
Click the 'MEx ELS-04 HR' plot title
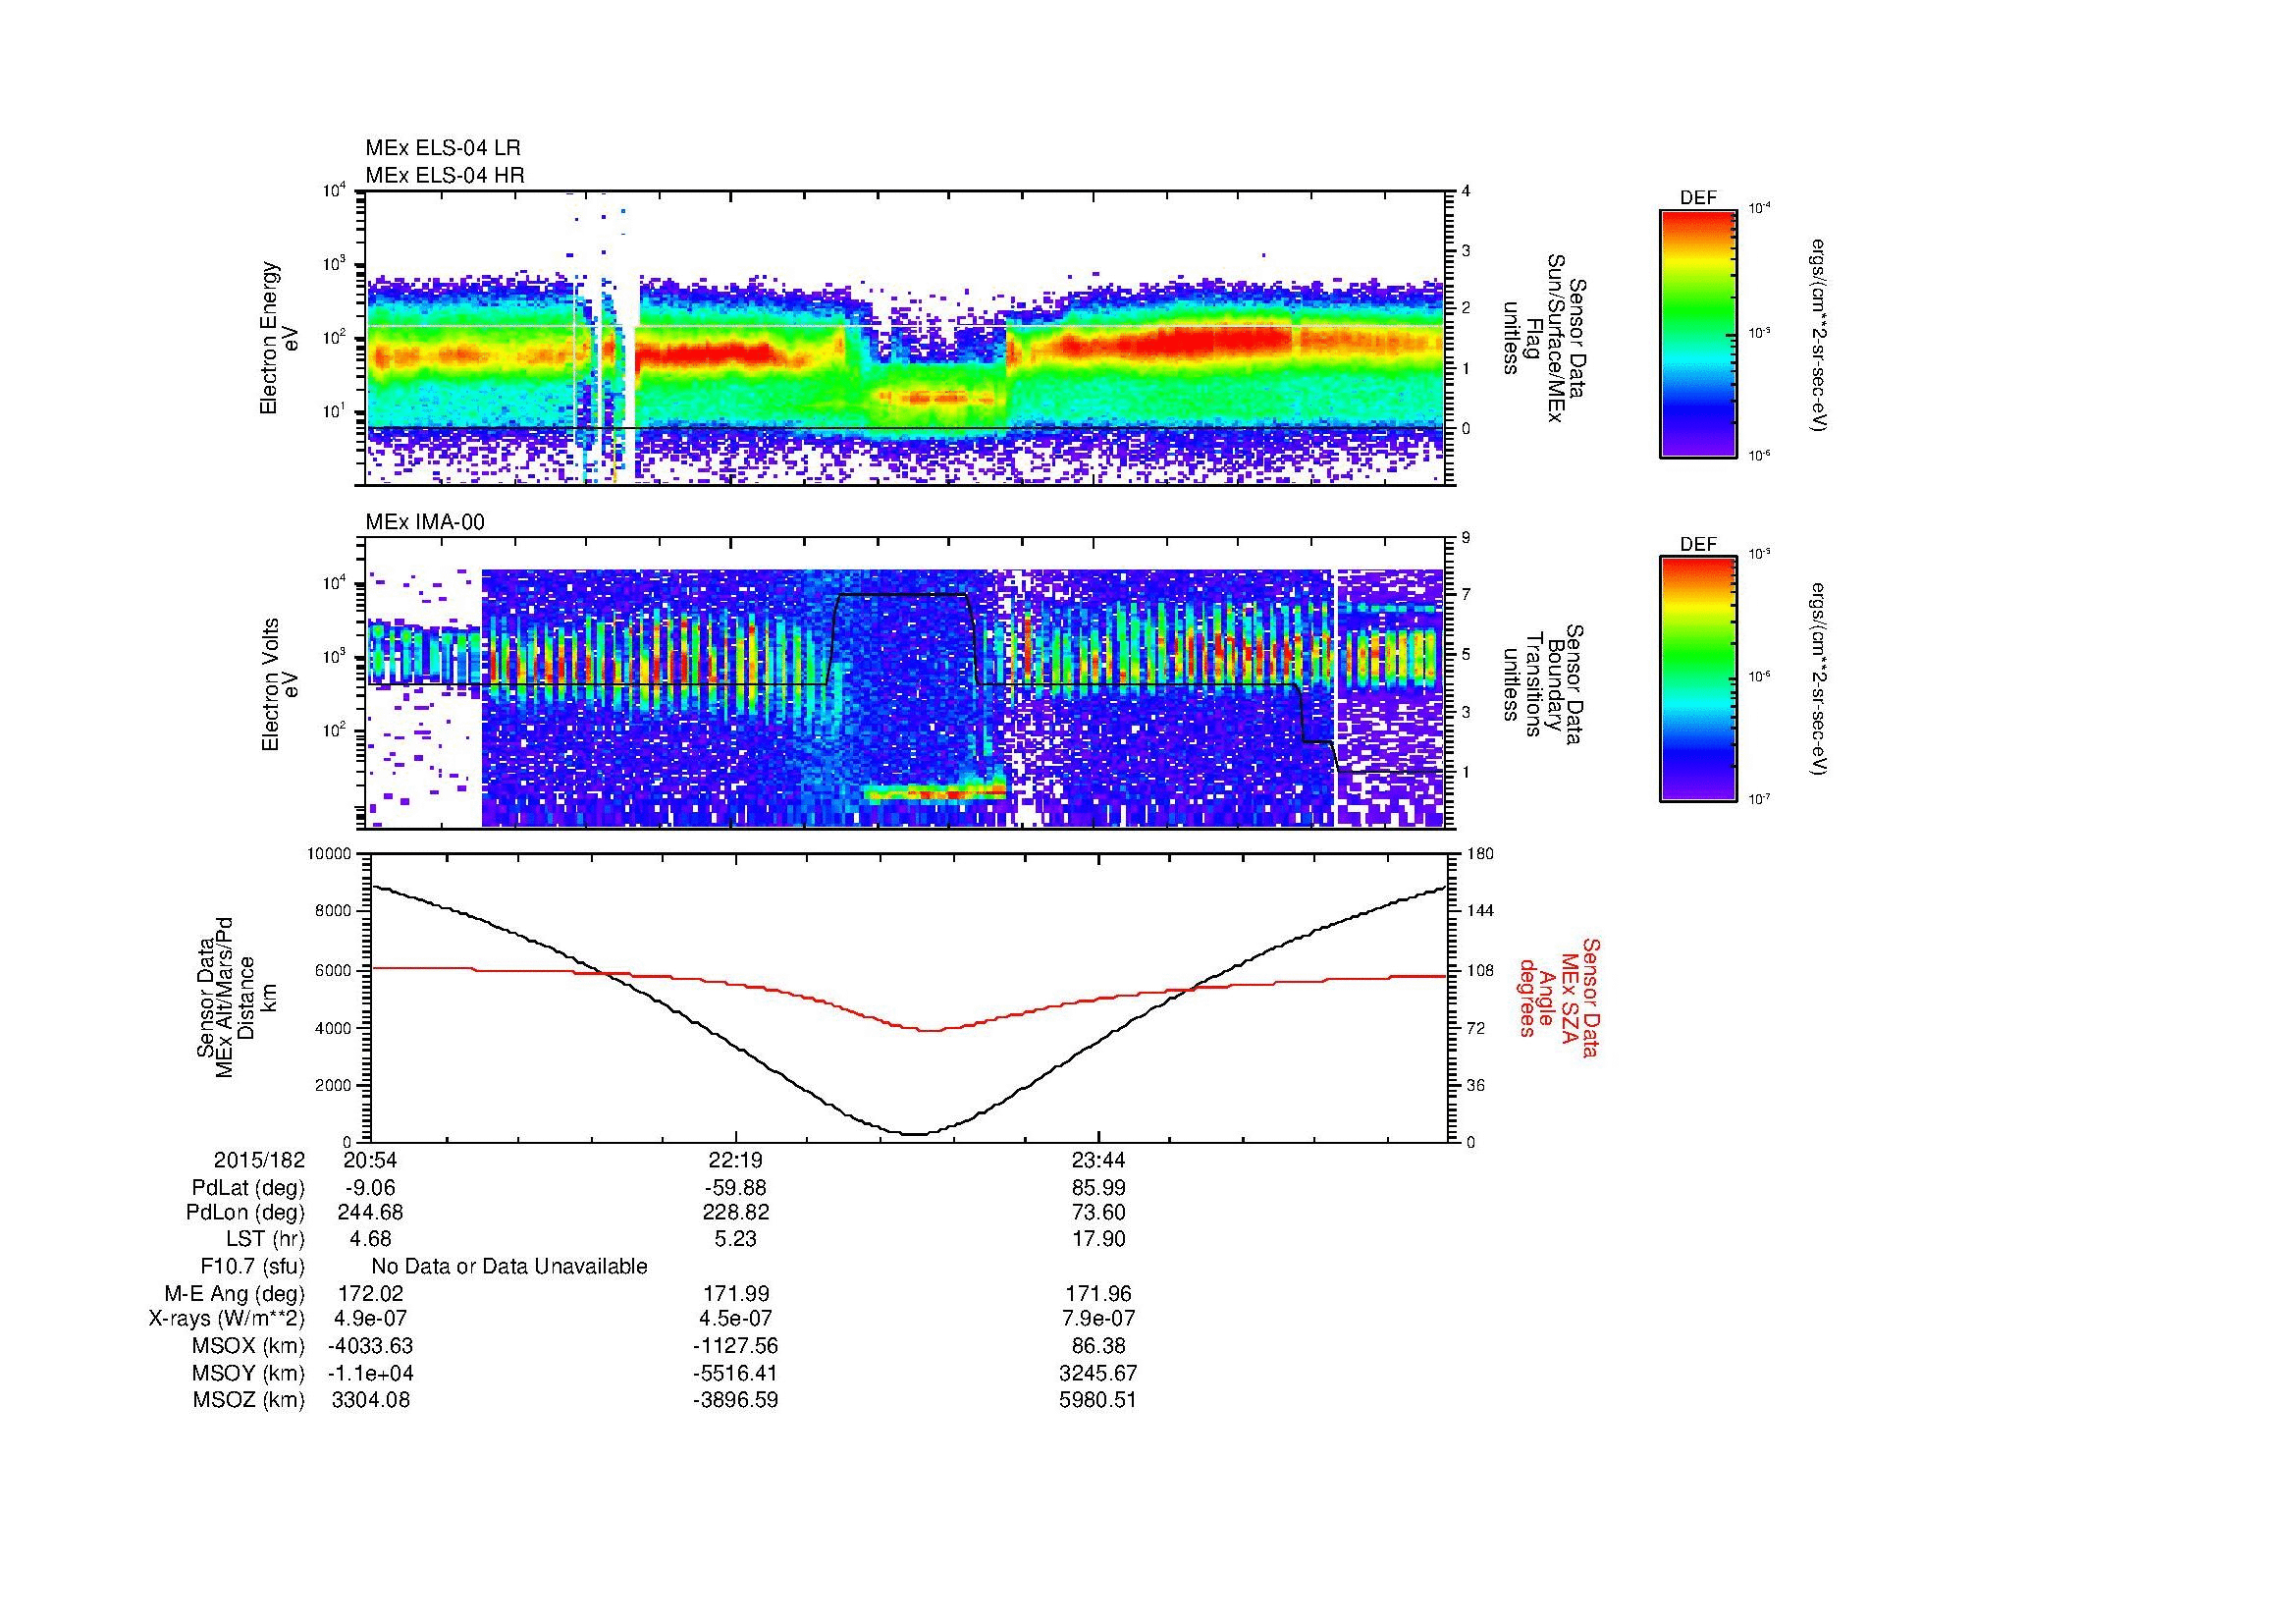click(444, 175)
